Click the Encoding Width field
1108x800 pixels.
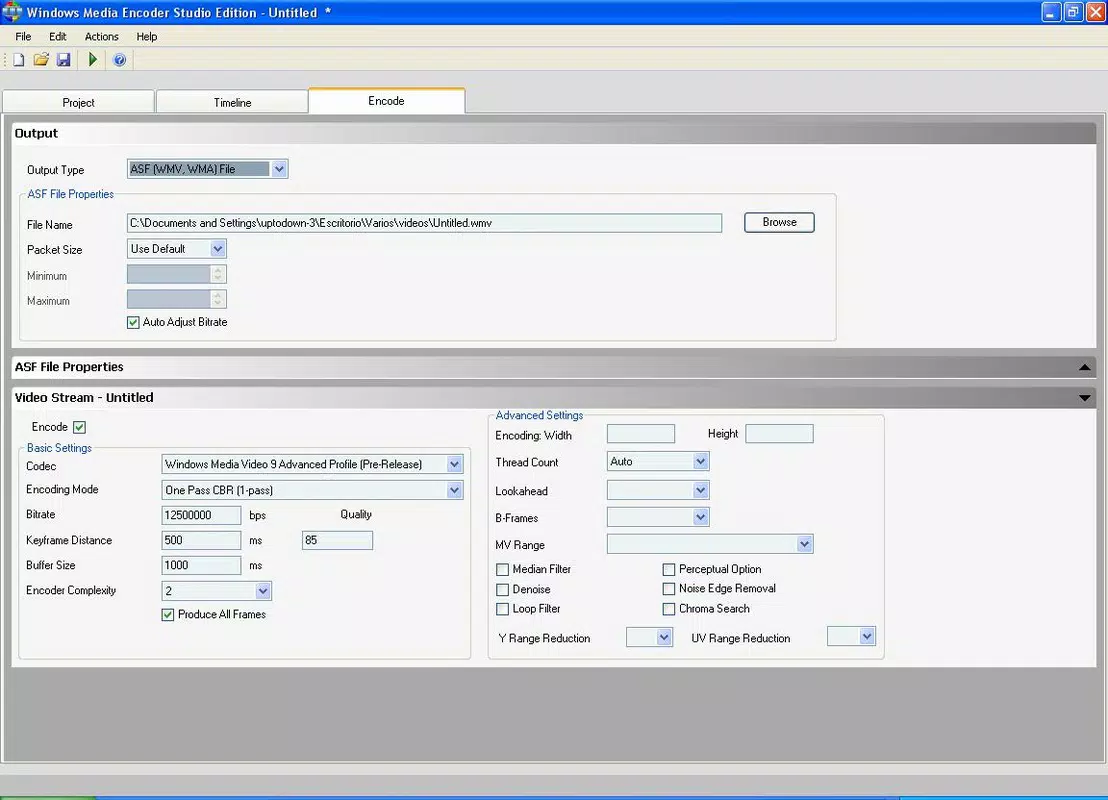pos(641,434)
